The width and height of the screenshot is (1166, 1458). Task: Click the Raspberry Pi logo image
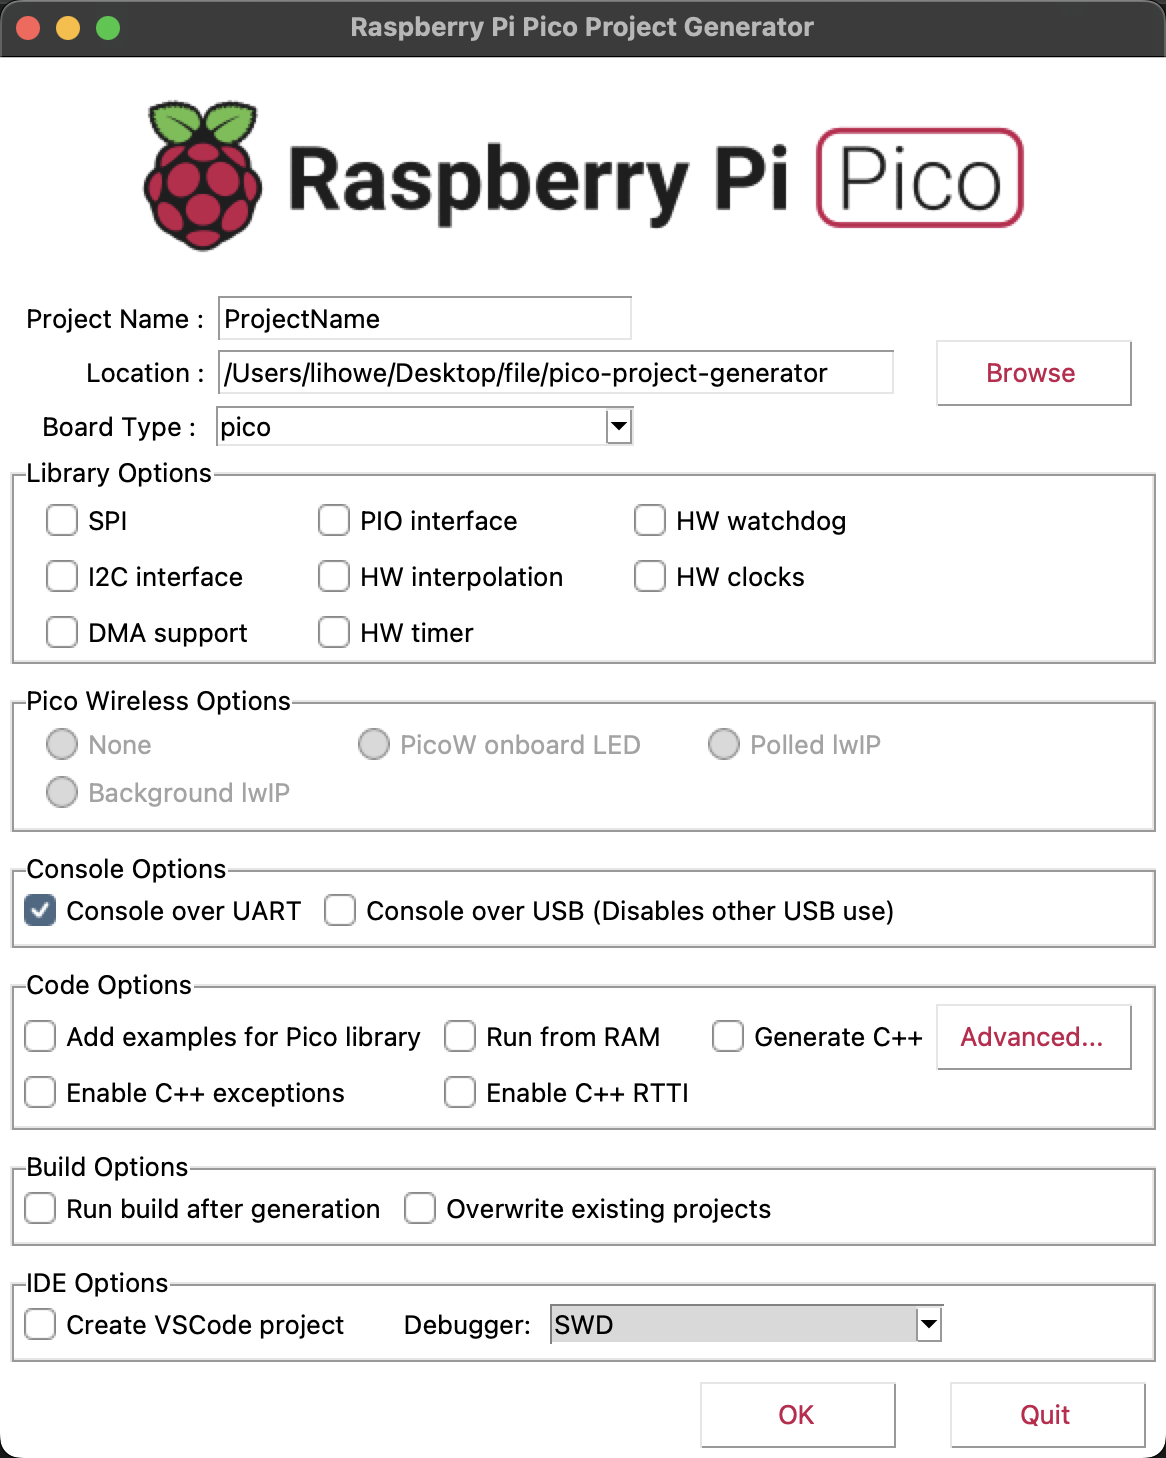click(x=204, y=176)
